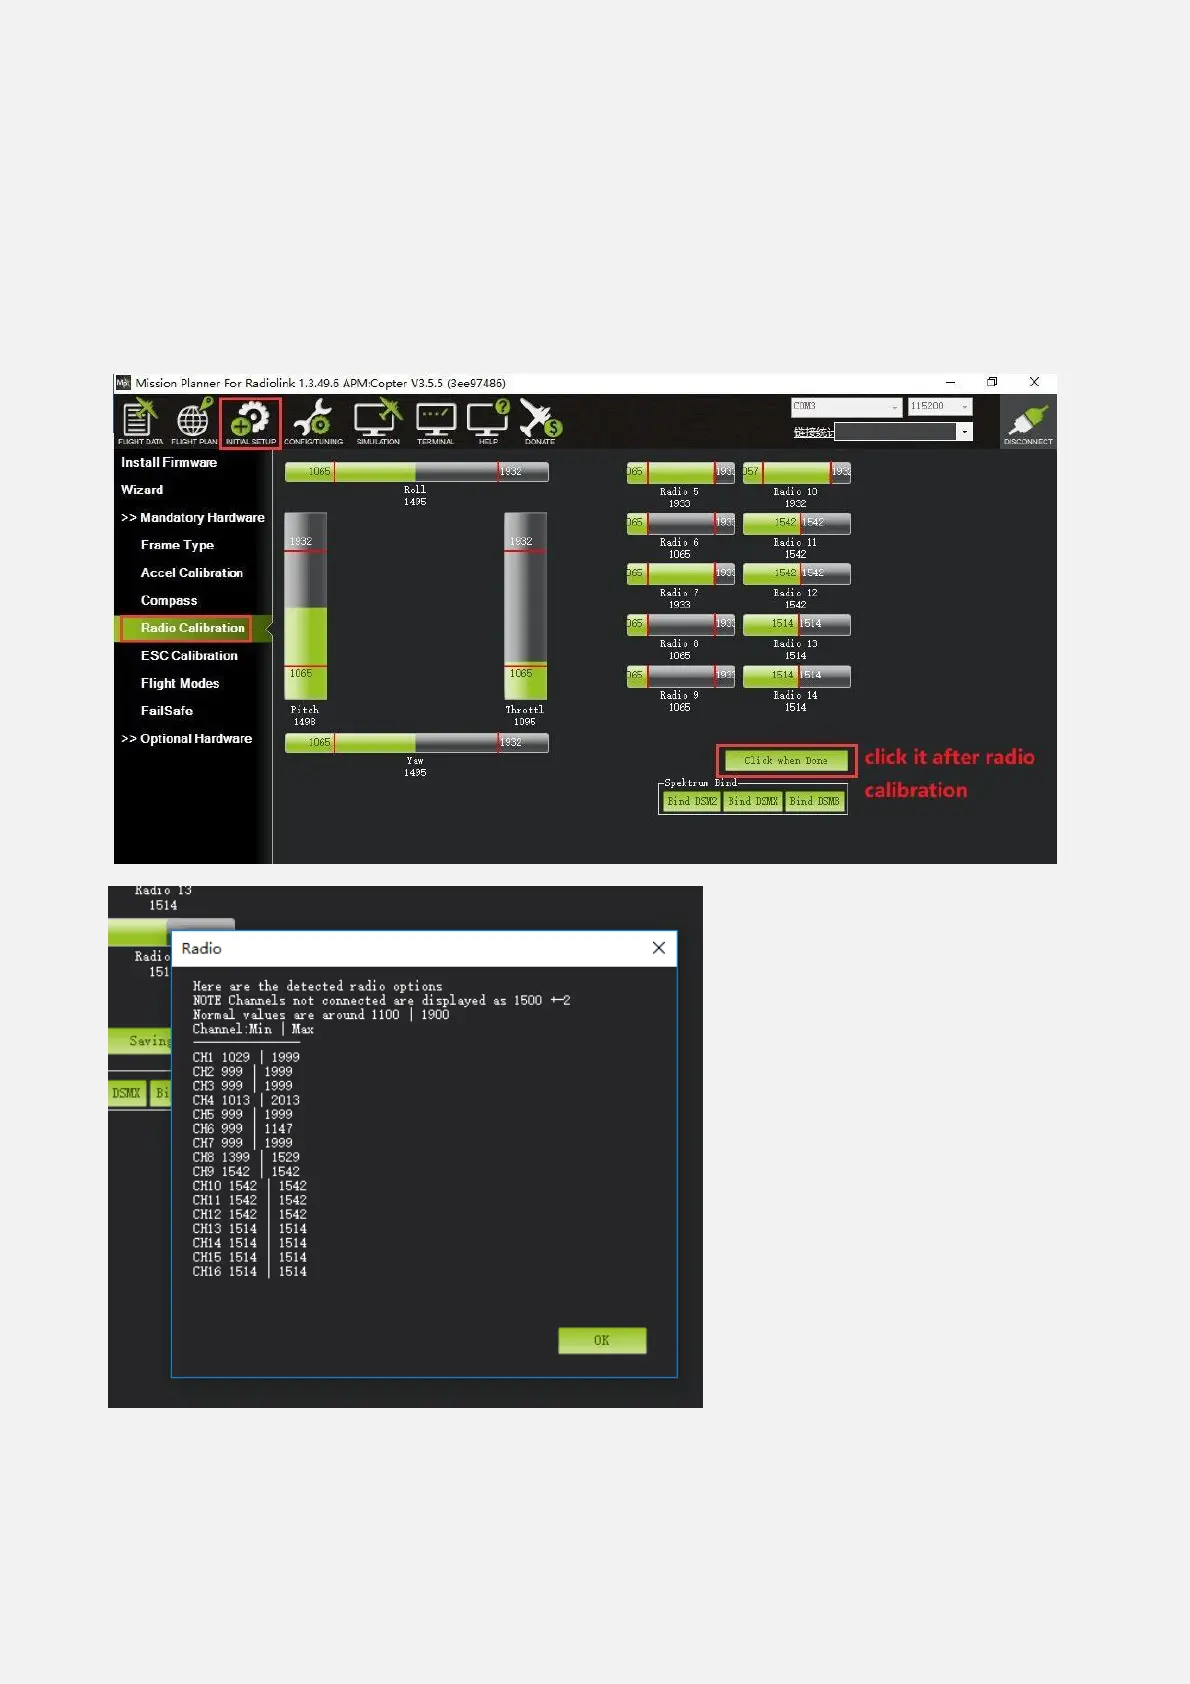Screen dimensions: 1190x1684
Task: Click the Throttle vertical bar
Action: click(x=525, y=606)
